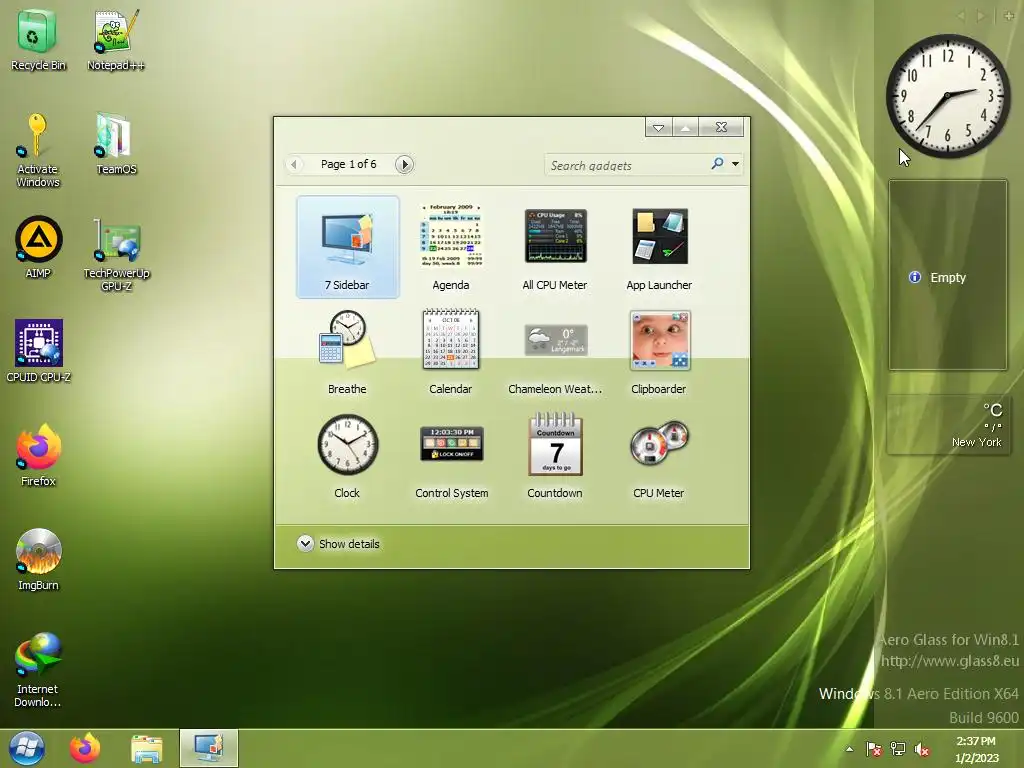Image resolution: width=1024 pixels, height=768 pixels.
Task: Click the sidebar next page arrow
Action: 980,16
